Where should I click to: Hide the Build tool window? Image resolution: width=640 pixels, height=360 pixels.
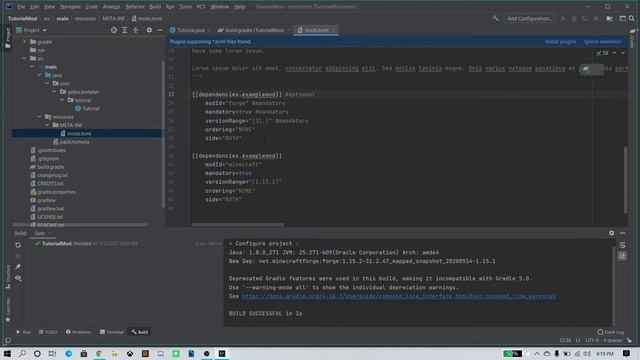point(622,233)
